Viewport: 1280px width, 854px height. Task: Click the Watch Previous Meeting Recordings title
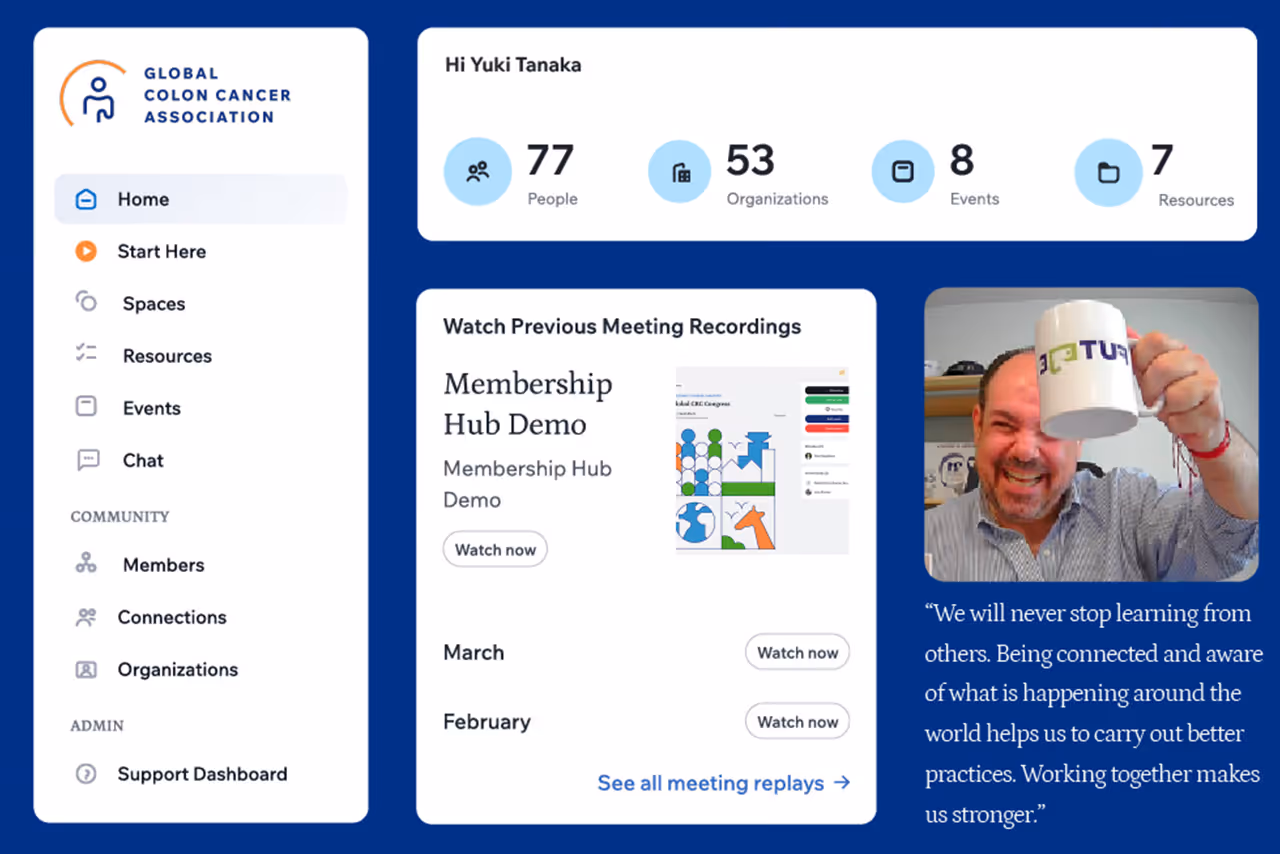pos(622,326)
